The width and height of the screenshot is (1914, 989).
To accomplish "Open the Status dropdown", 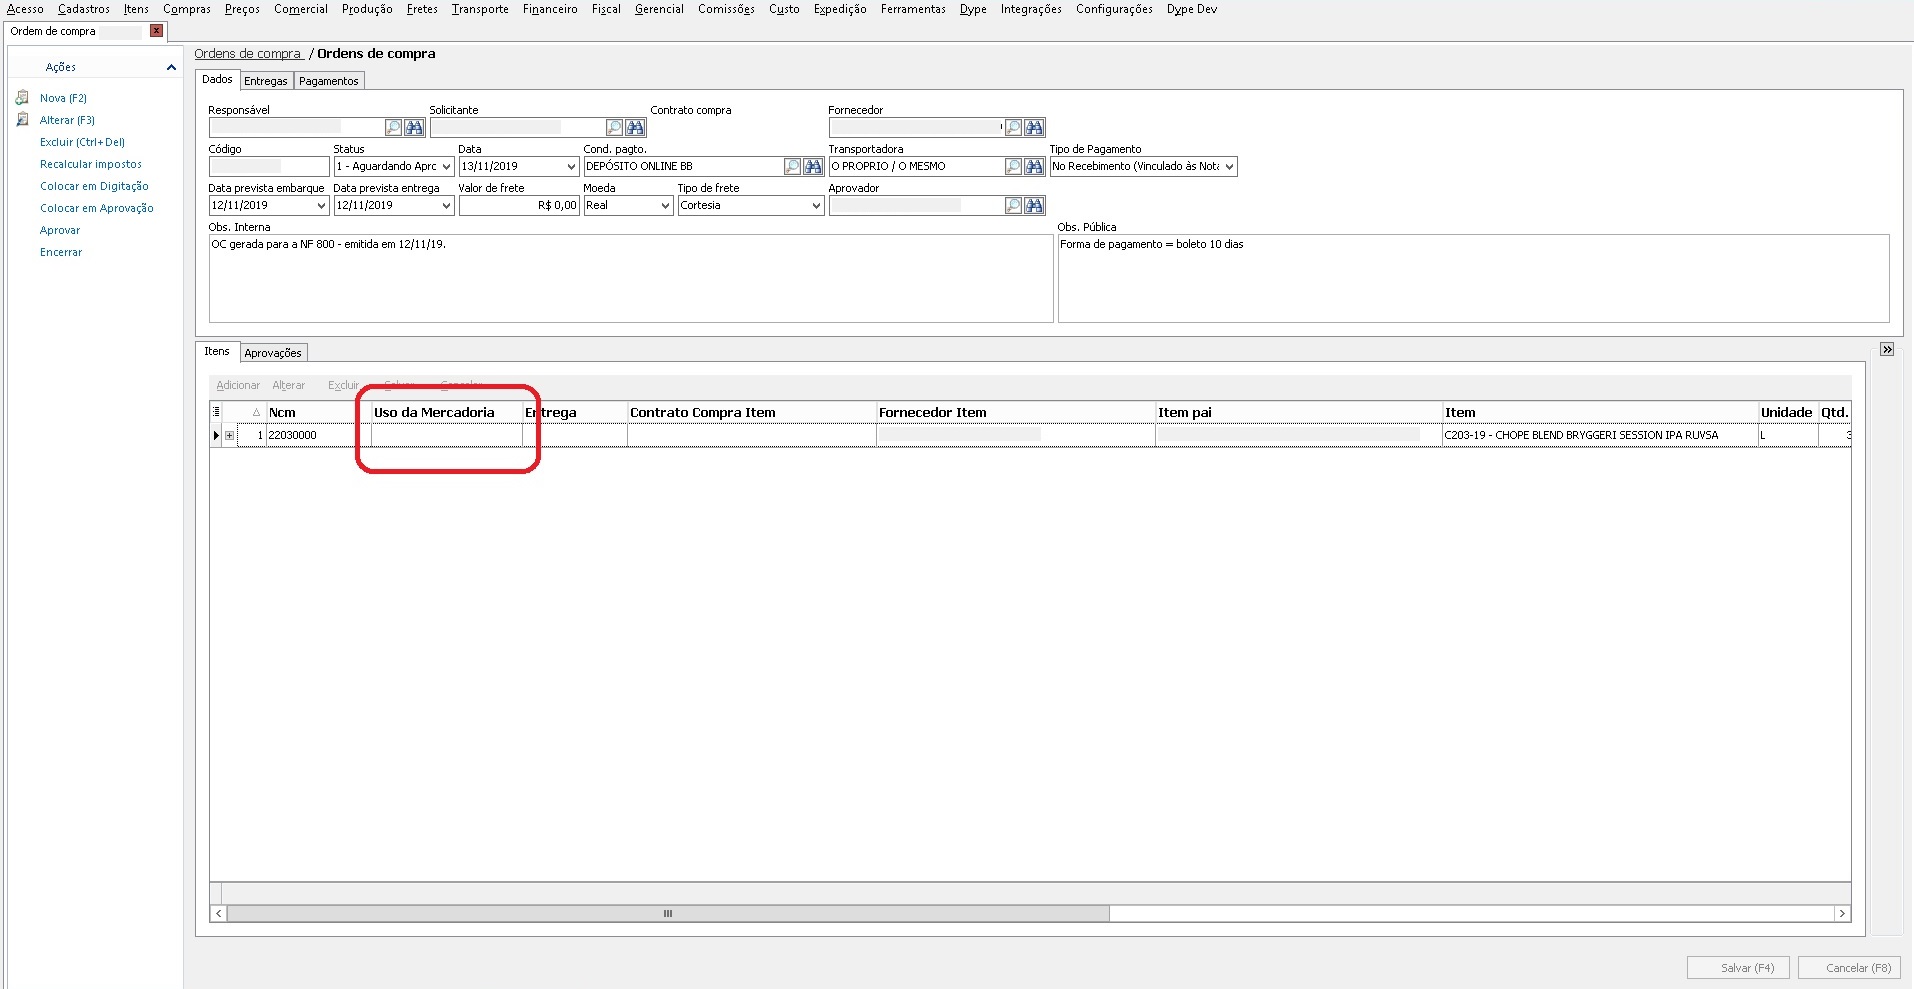I will click(446, 167).
